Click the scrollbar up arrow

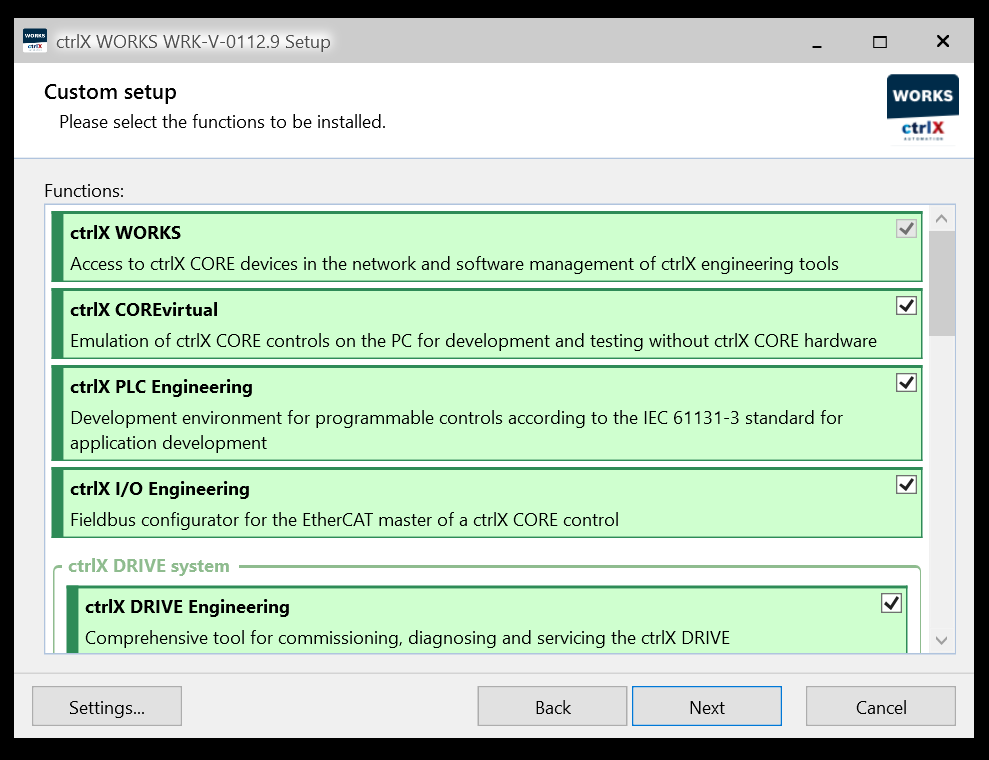point(942,219)
